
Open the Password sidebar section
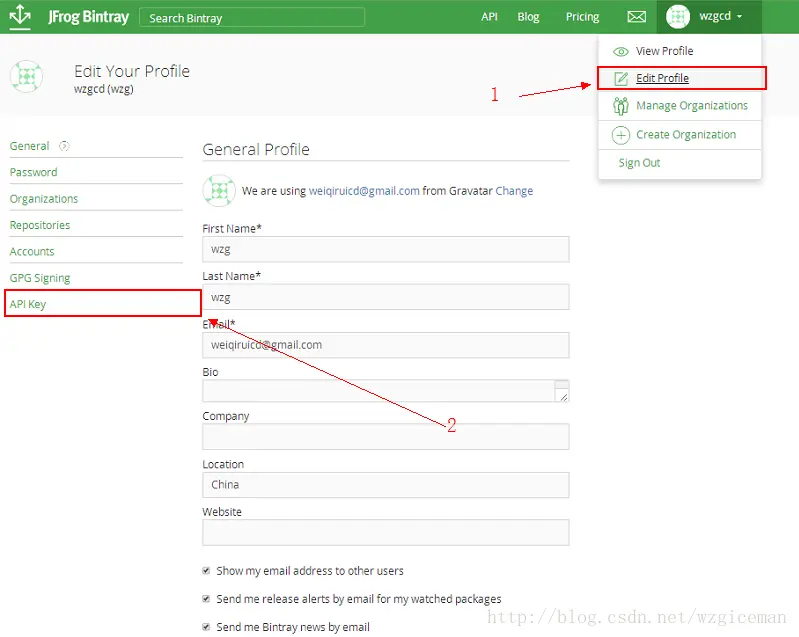pos(34,172)
